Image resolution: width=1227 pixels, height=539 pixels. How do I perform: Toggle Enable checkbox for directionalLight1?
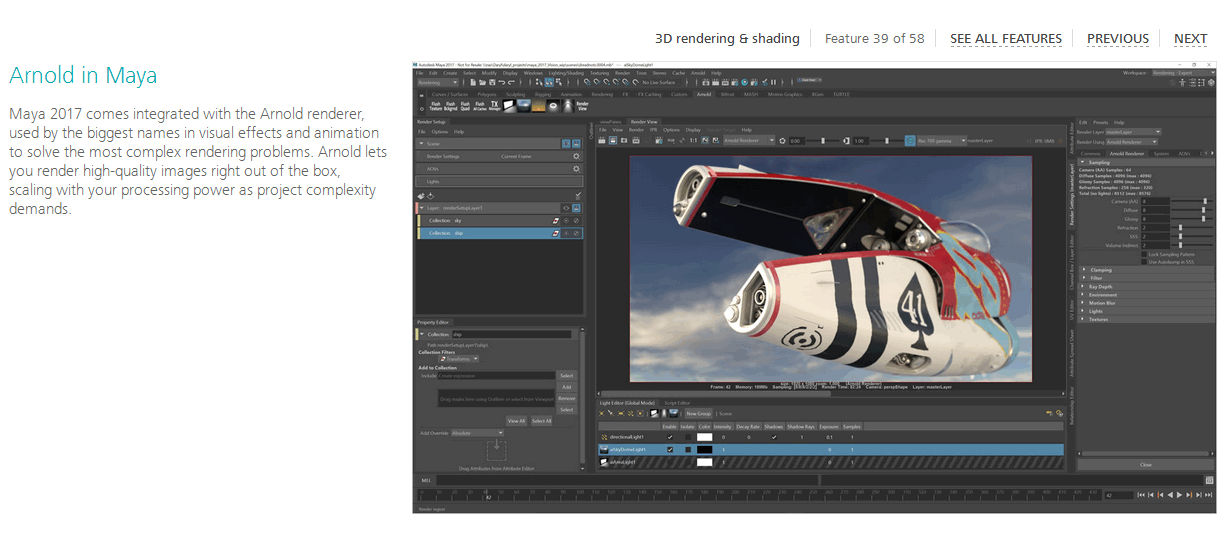[x=670, y=437]
